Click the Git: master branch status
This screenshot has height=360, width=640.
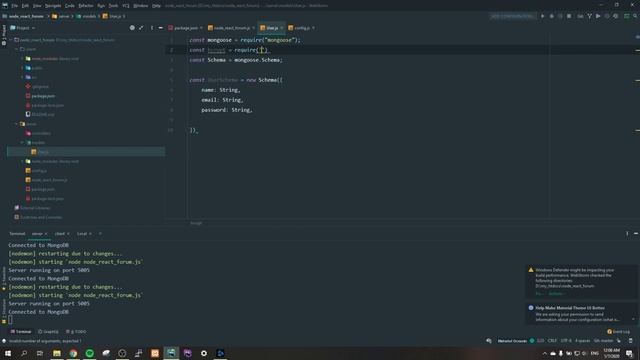pyautogui.click(x=603, y=340)
